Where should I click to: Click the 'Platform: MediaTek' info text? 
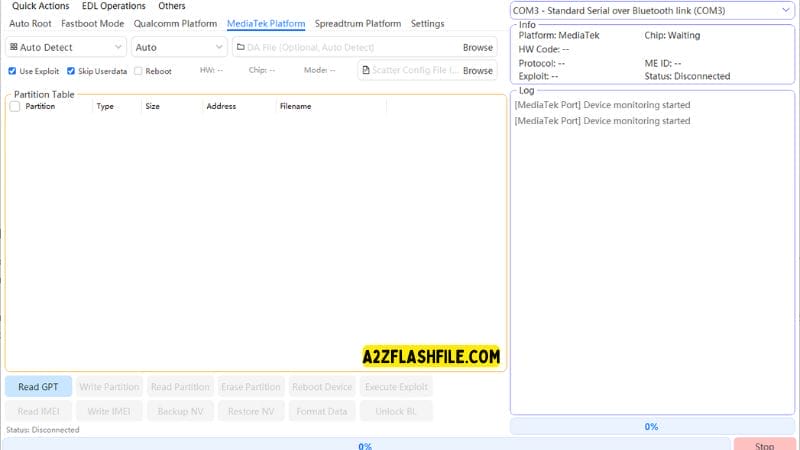pos(559,35)
